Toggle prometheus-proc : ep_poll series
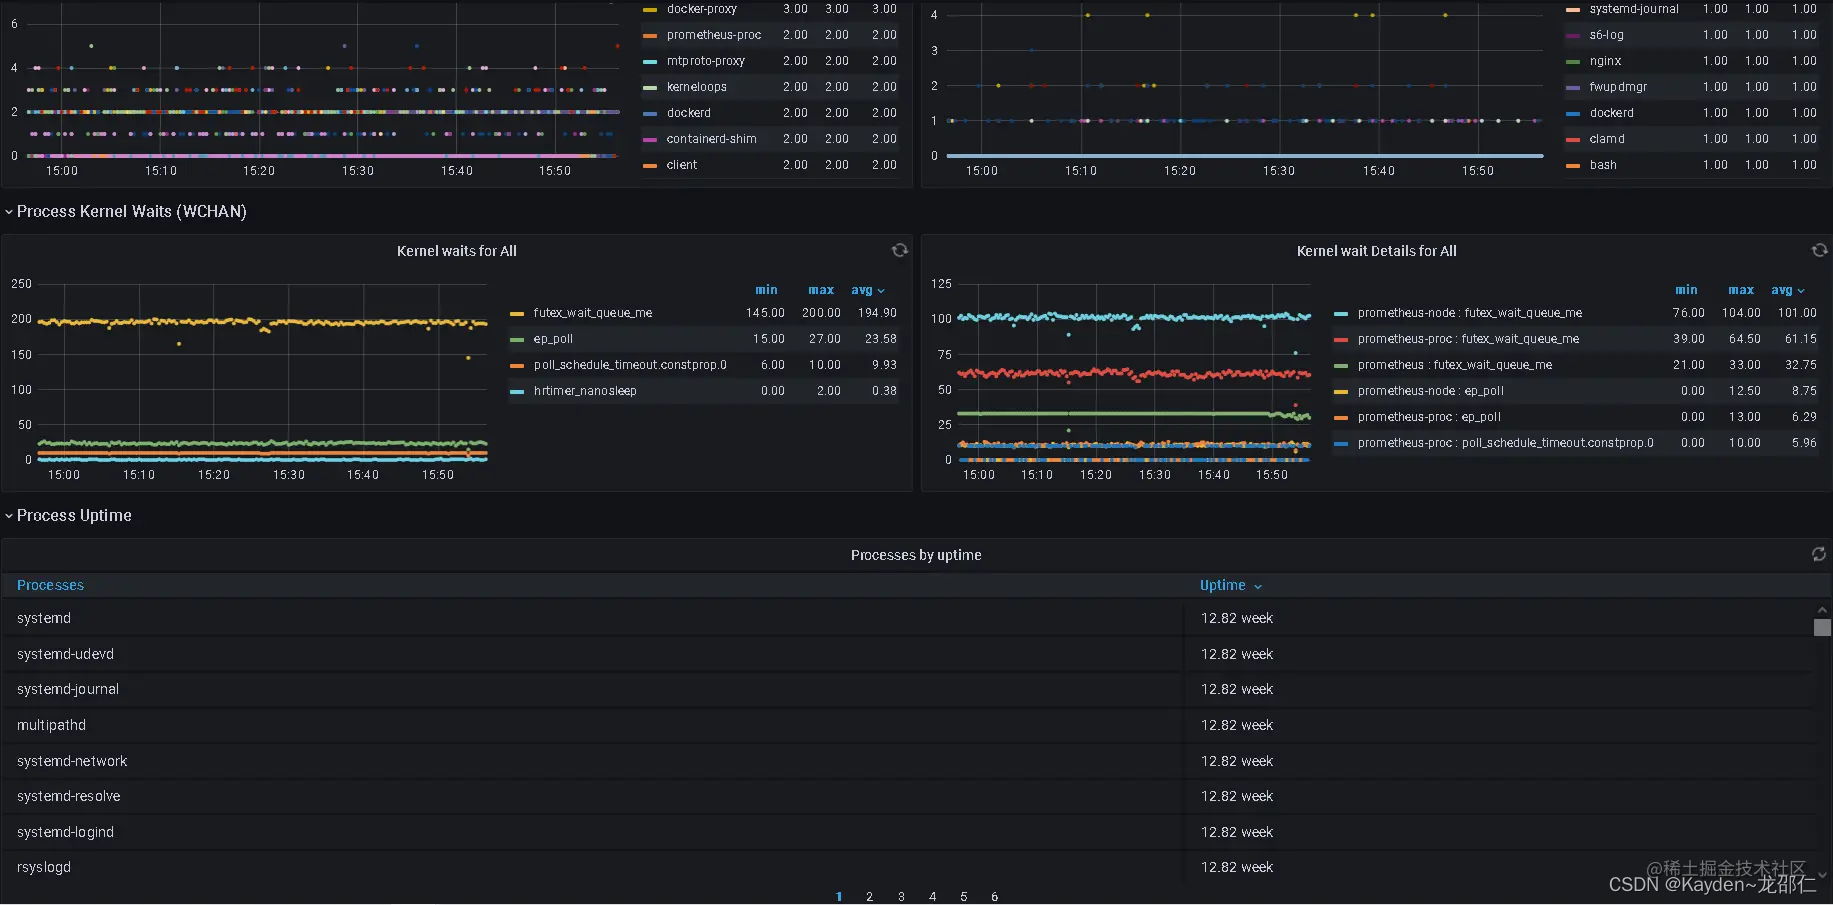Screen dimensions: 1833x905 point(1429,417)
